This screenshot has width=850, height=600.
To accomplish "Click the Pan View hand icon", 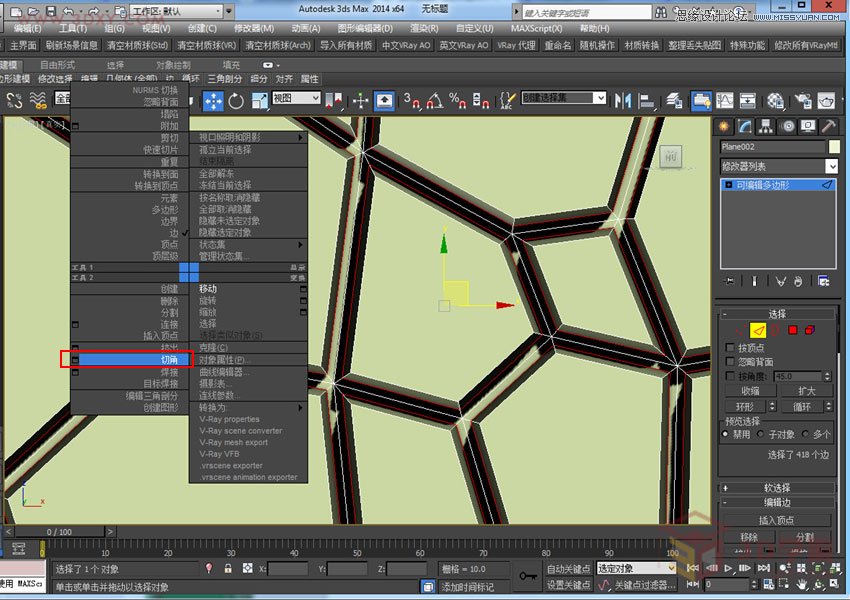I will pos(802,585).
